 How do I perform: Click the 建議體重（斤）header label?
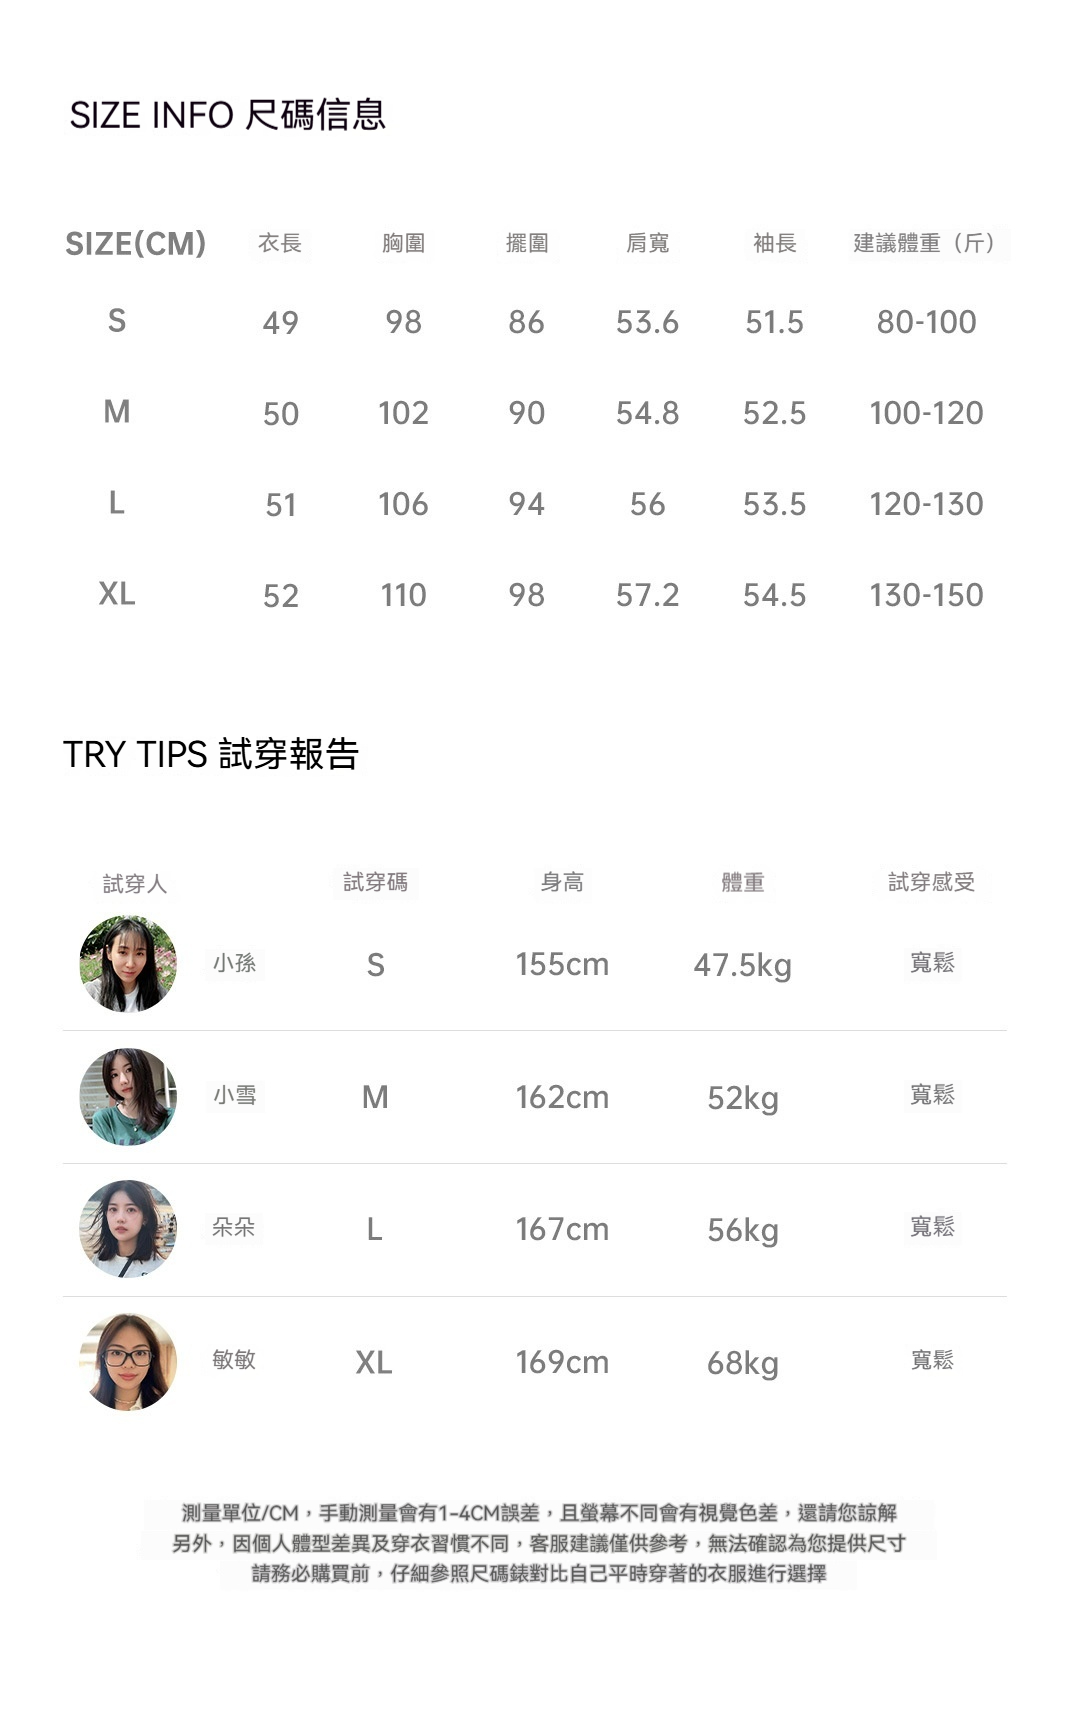click(927, 243)
